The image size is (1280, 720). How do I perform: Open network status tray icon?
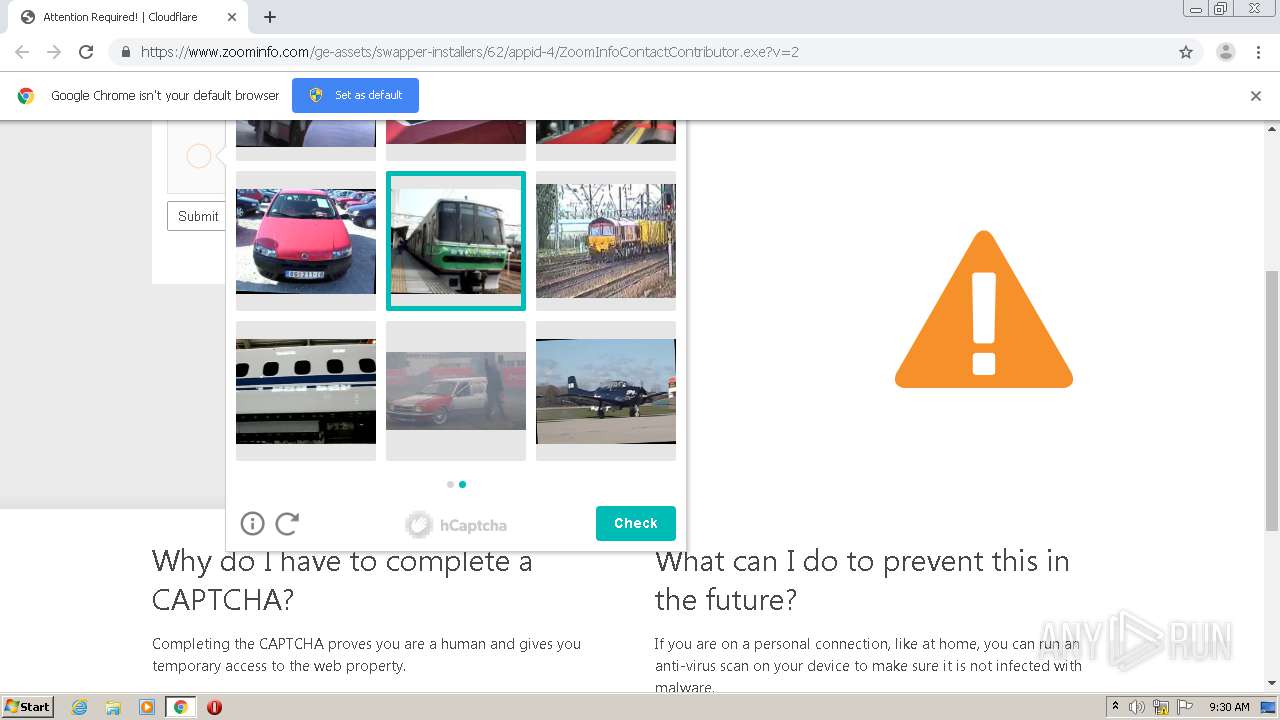(1161, 707)
